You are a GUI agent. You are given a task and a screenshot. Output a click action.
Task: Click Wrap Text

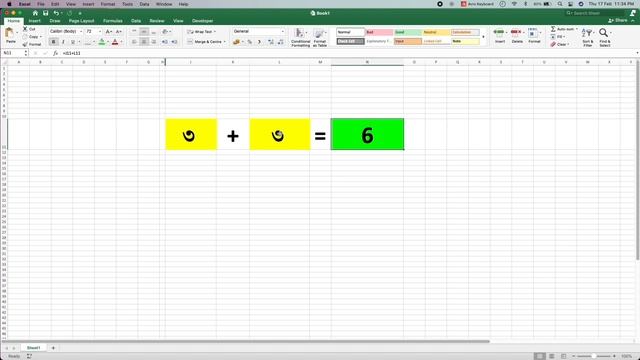coord(202,31)
